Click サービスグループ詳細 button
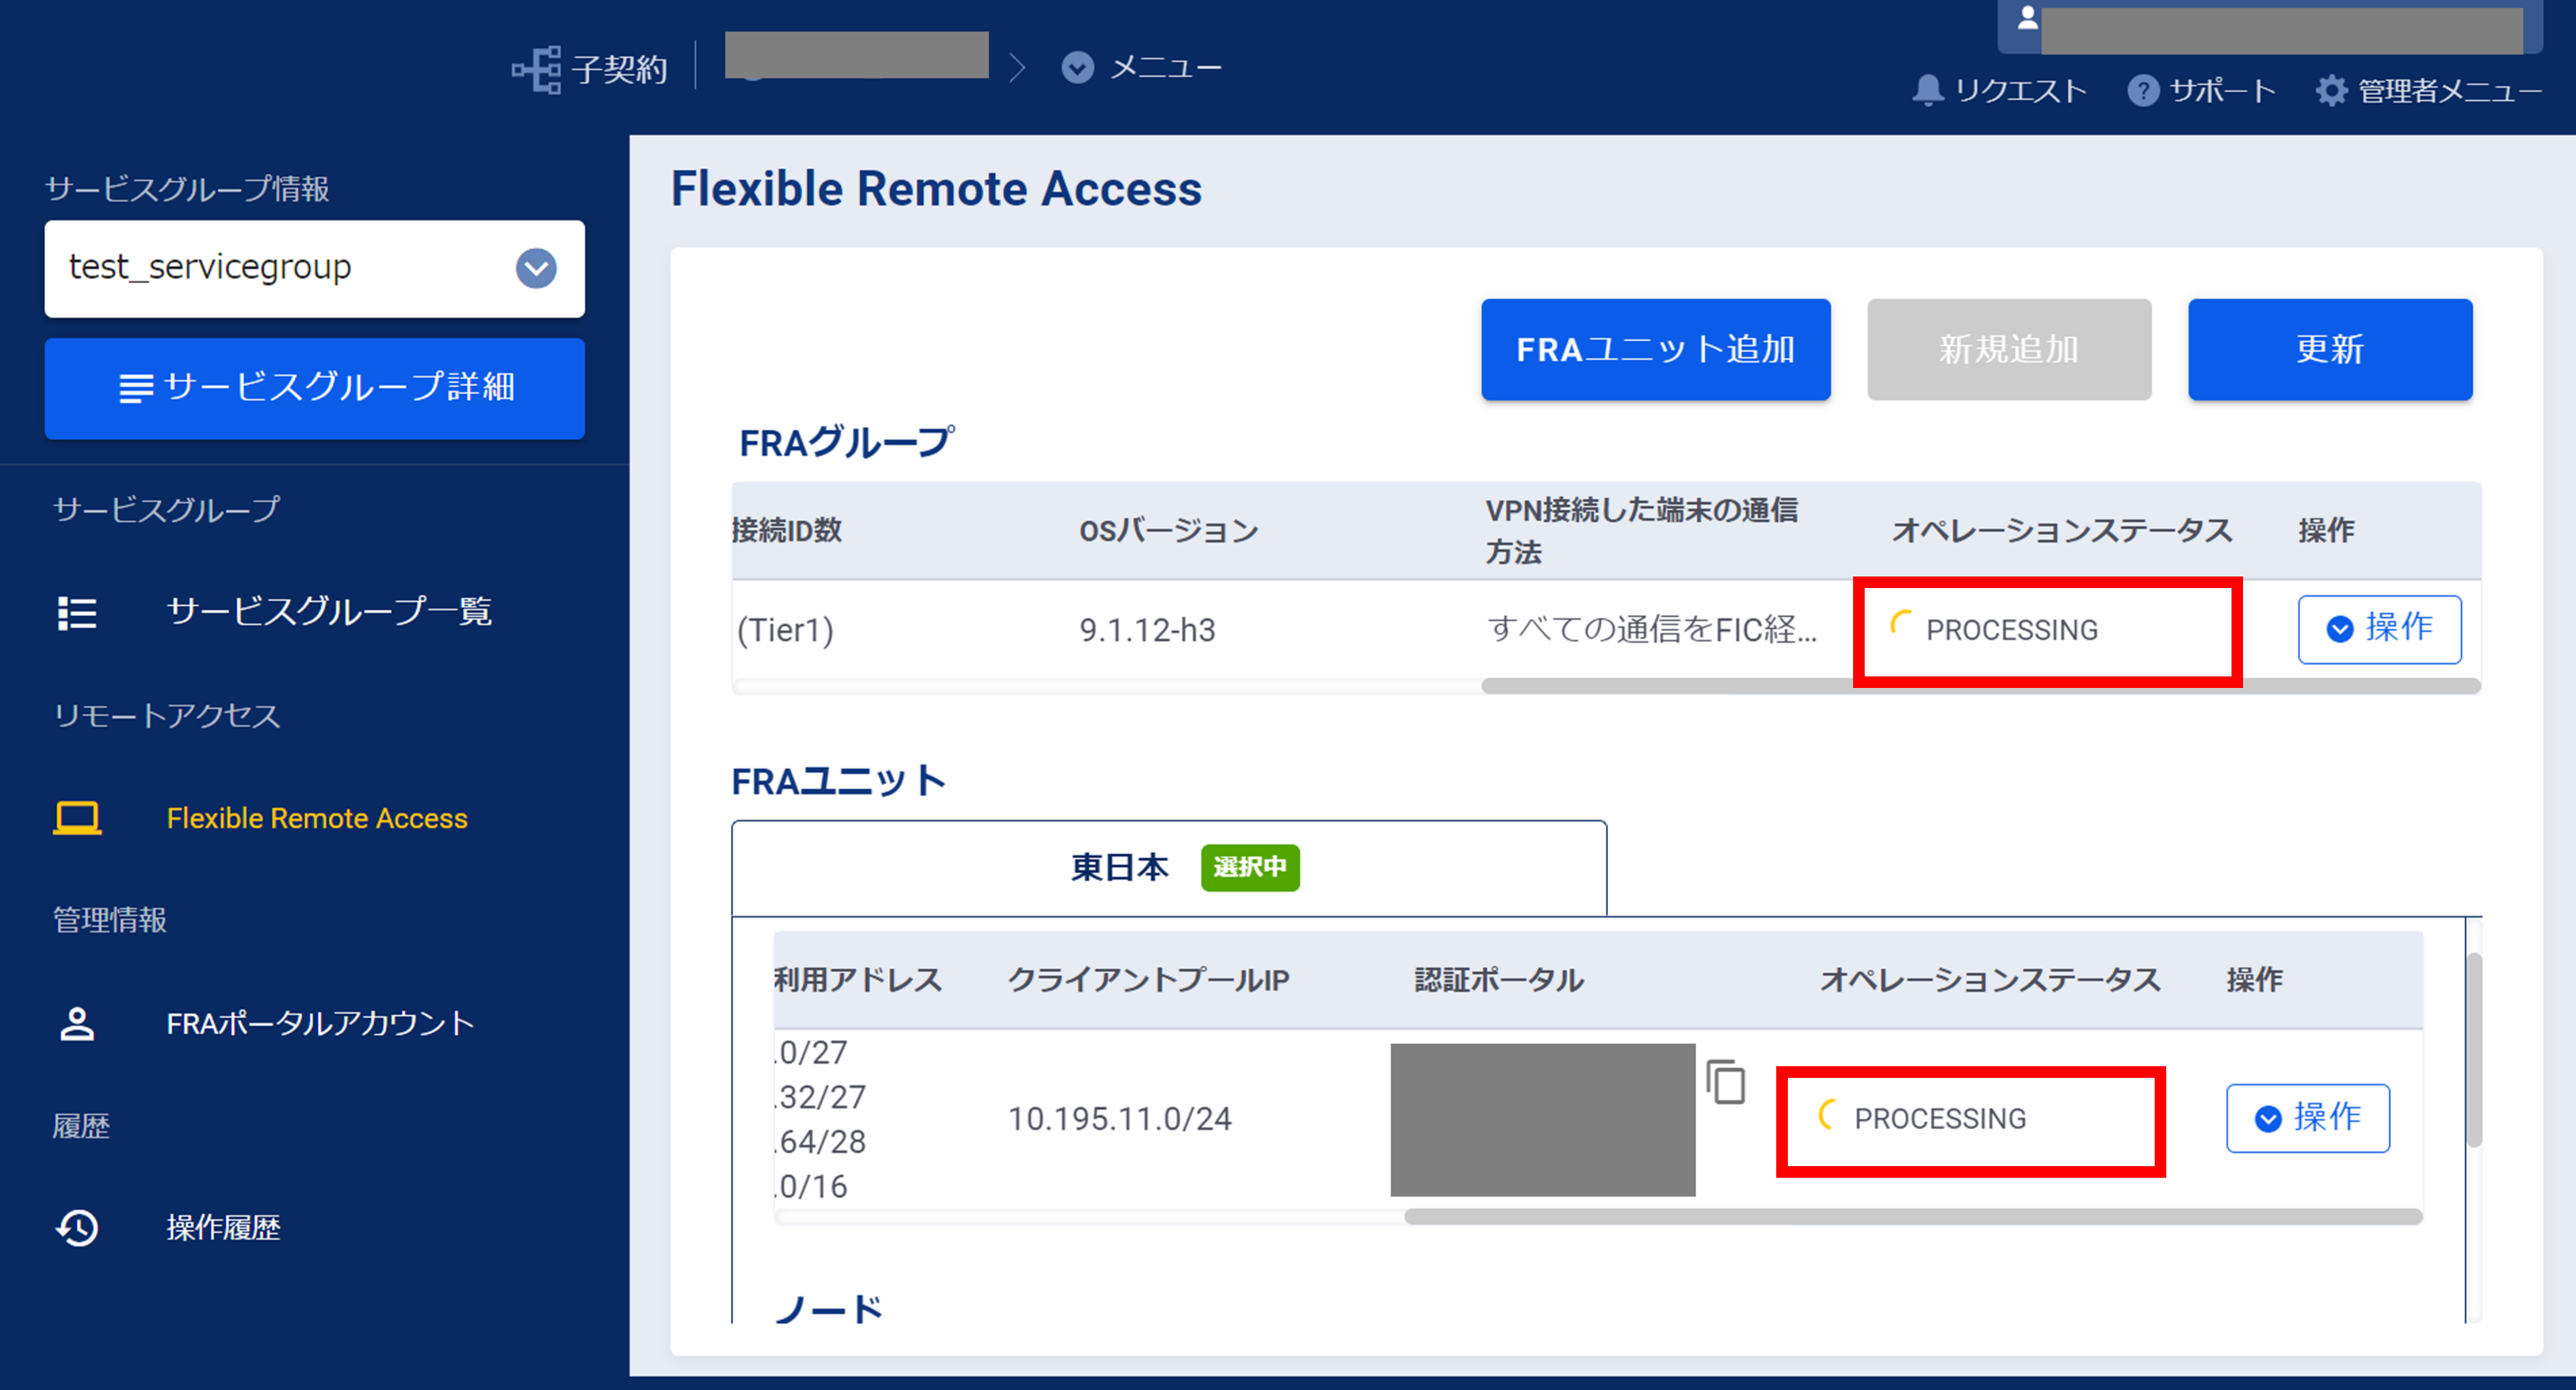 (314, 388)
